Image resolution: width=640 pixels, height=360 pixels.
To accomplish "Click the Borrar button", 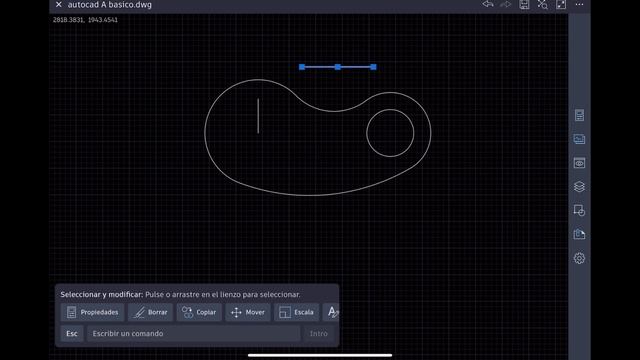I will 150,312.
